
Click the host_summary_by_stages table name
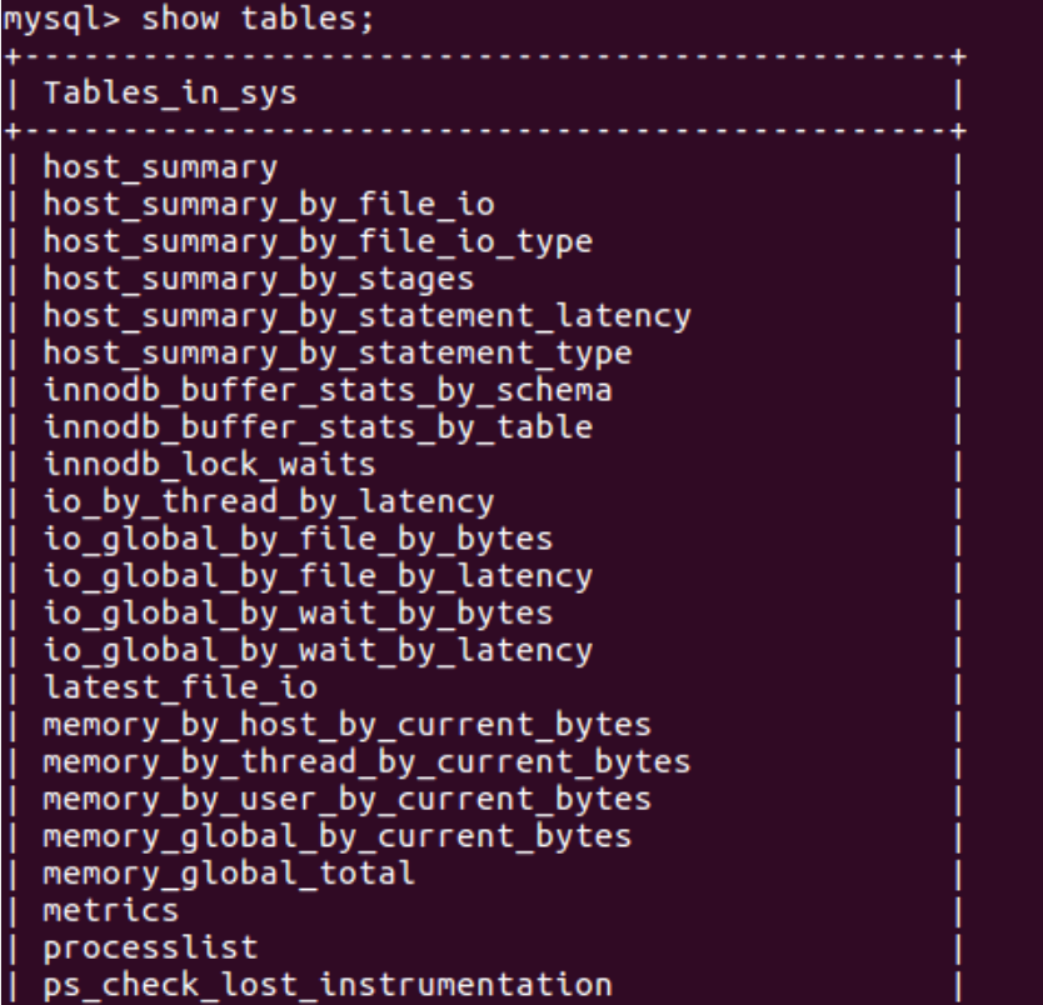point(258,278)
